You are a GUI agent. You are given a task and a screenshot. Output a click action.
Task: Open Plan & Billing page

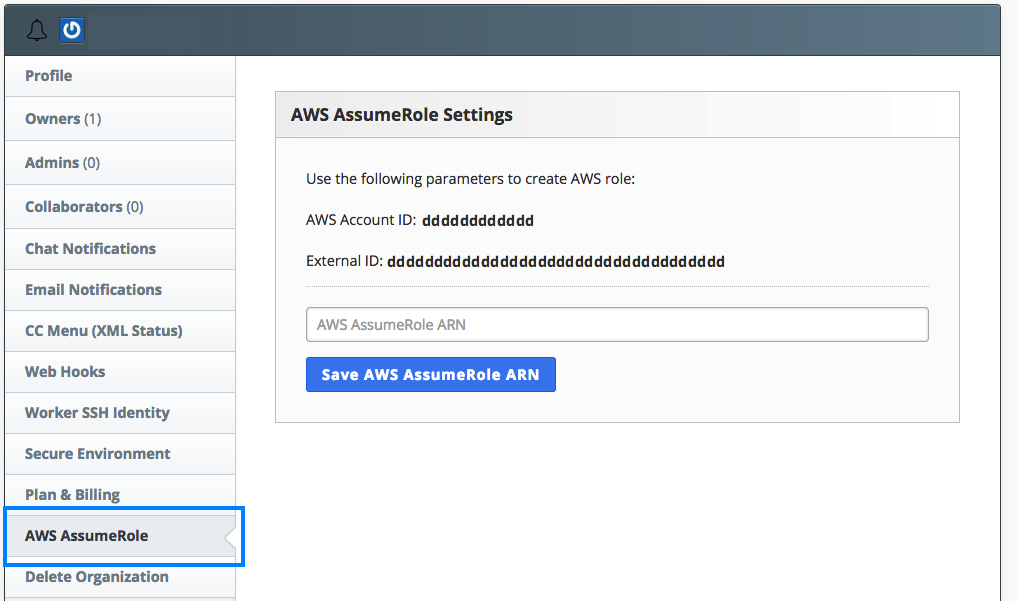point(120,495)
